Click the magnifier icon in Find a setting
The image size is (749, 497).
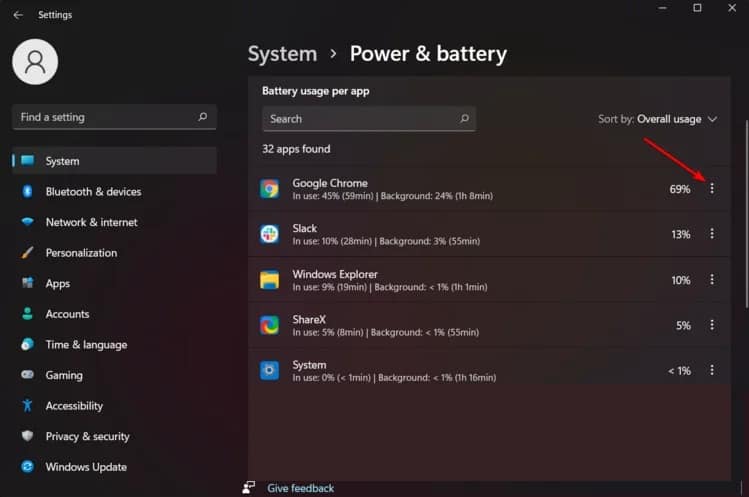[203, 117]
